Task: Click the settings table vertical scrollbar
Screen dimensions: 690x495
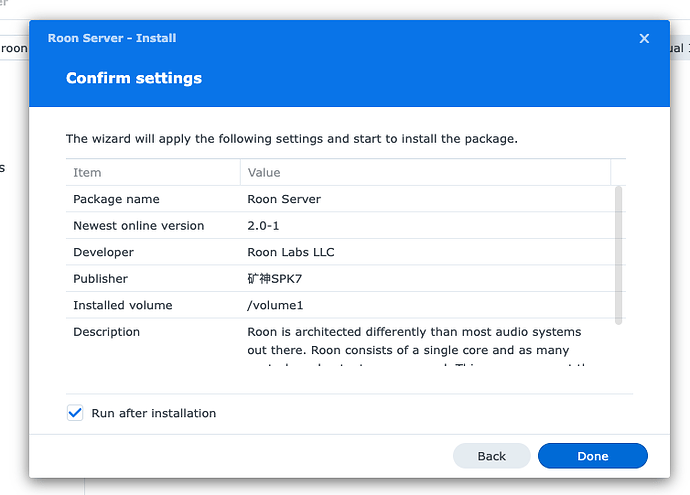Action: click(618, 255)
